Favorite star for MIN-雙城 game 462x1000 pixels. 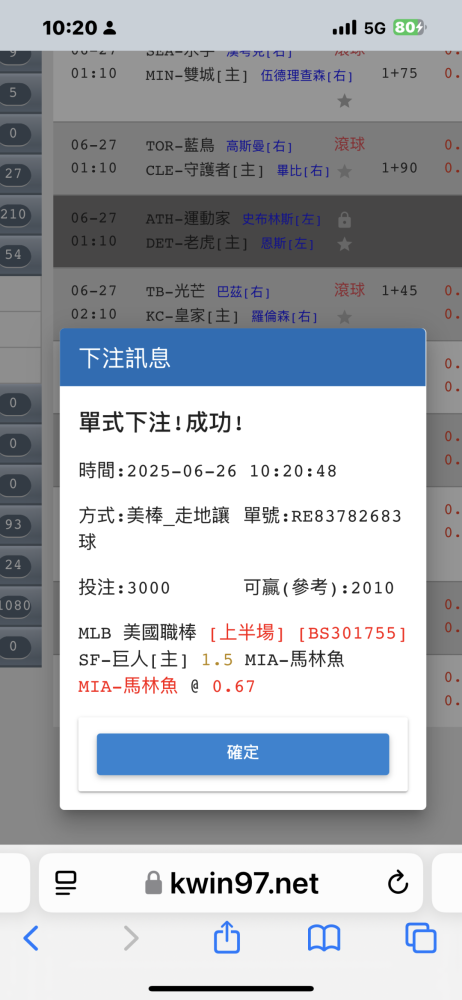click(345, 101)
